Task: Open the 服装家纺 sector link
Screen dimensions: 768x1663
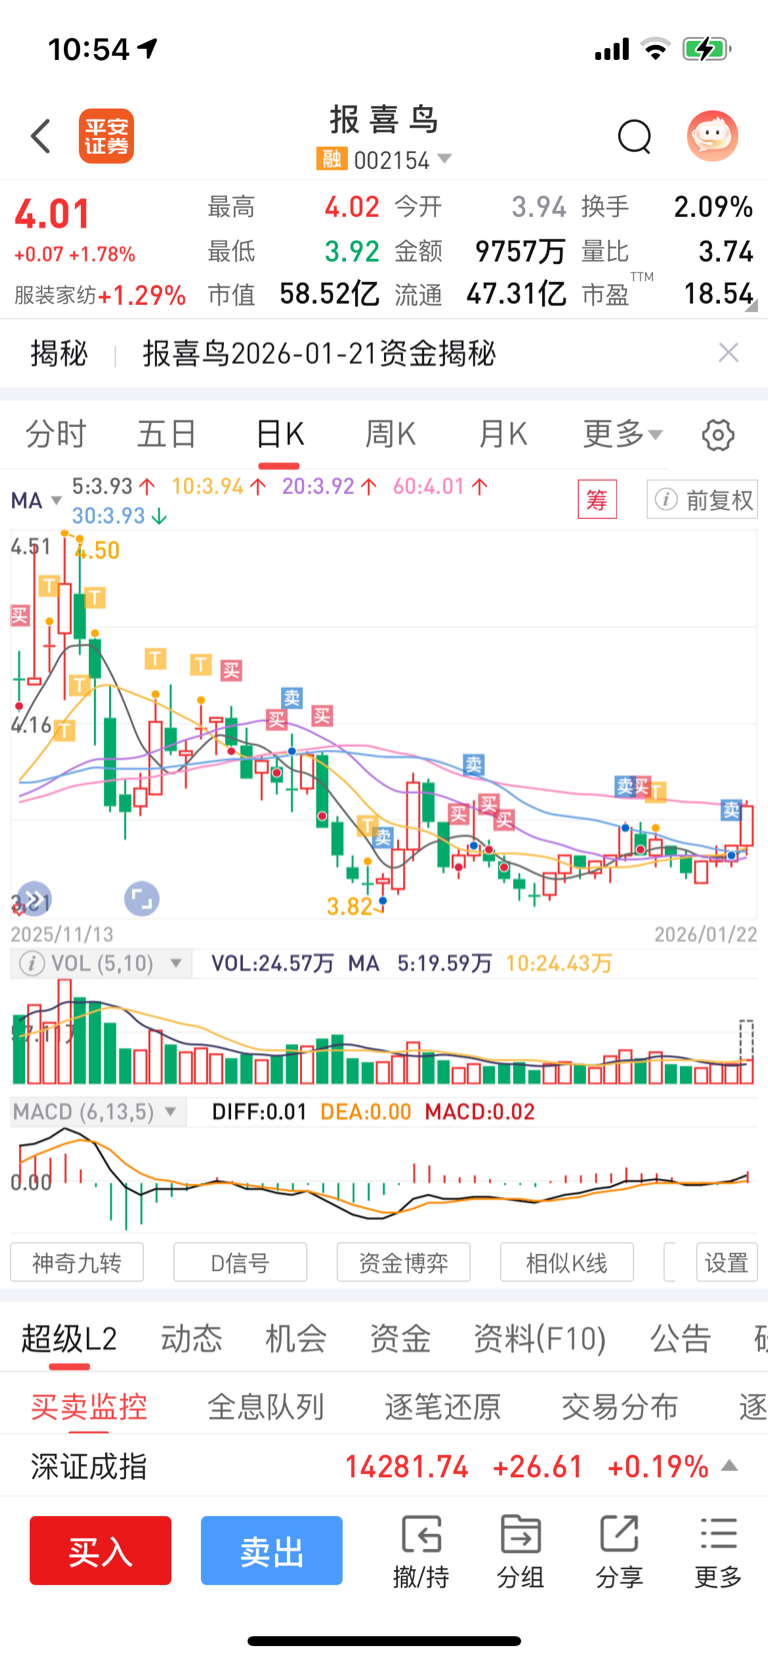Action: pos(100,295)
